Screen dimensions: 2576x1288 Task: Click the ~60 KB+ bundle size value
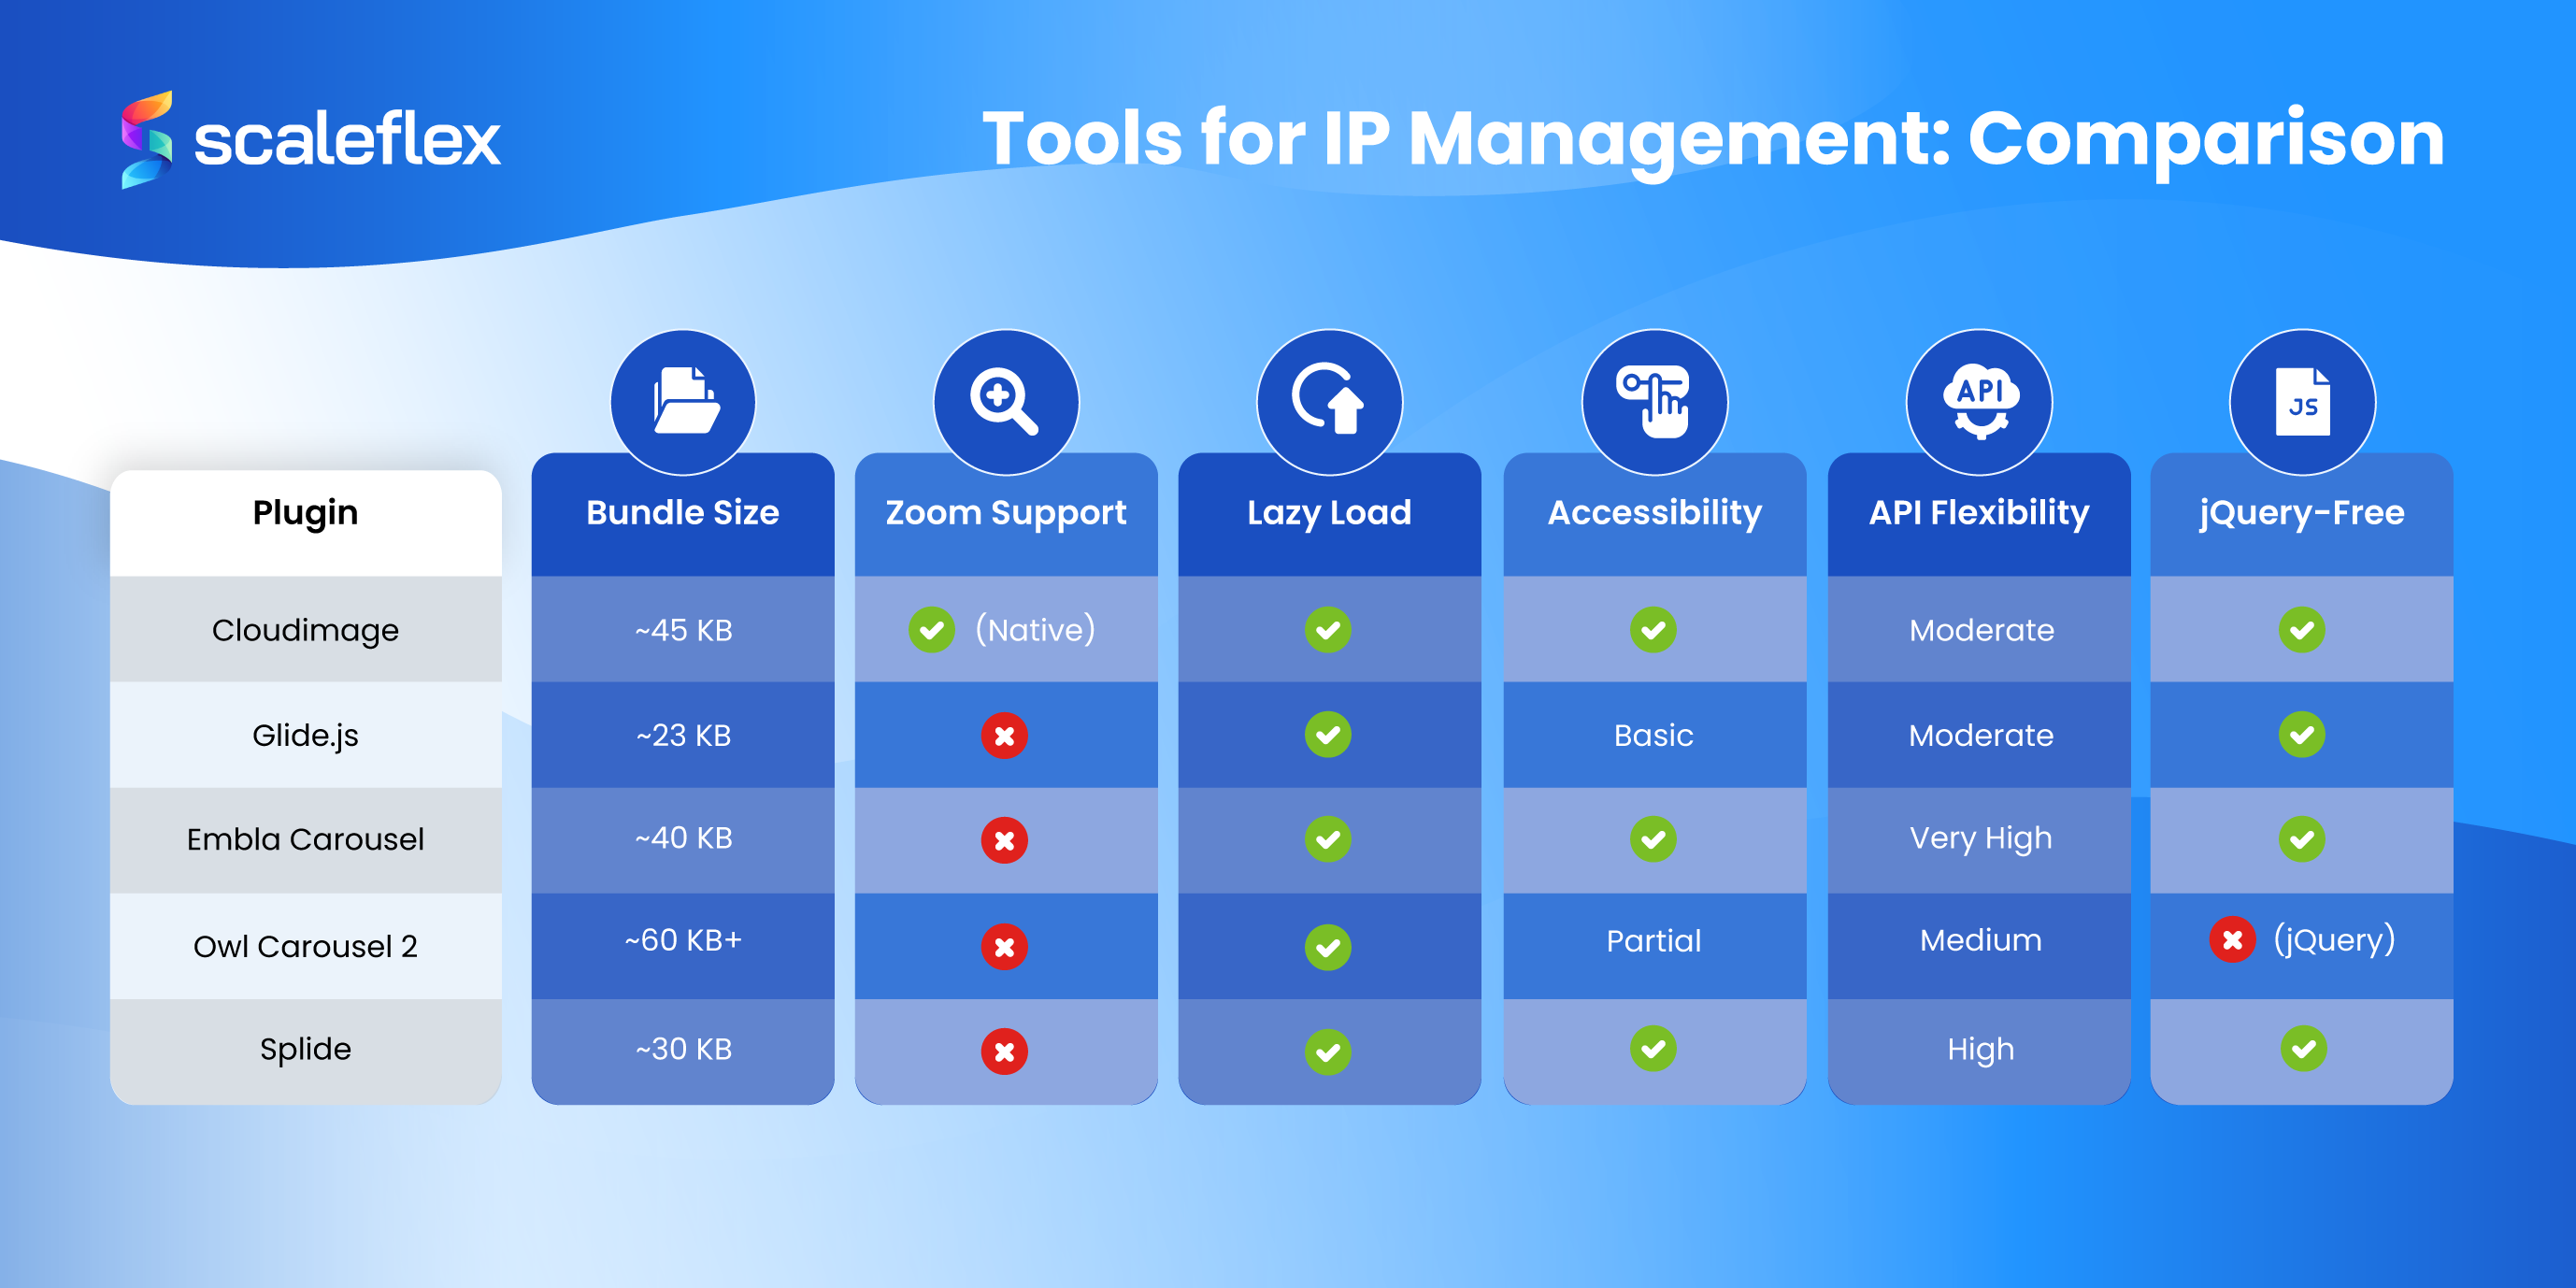(x=683, y=941)
